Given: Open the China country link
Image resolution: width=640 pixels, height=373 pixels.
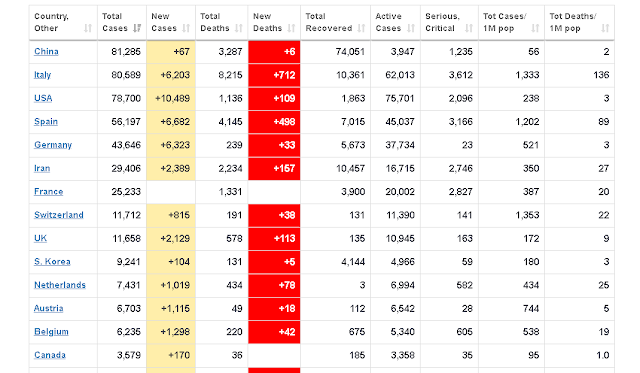Looking at the screenshot, I should [46, 51].
